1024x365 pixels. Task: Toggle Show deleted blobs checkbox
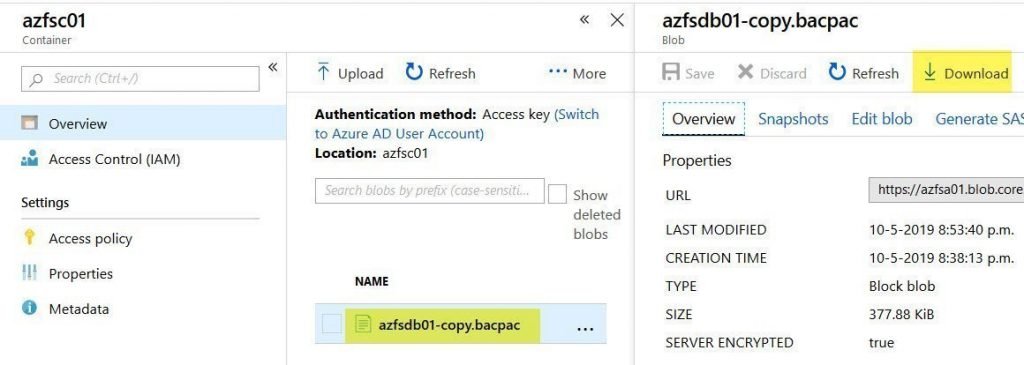557,195
